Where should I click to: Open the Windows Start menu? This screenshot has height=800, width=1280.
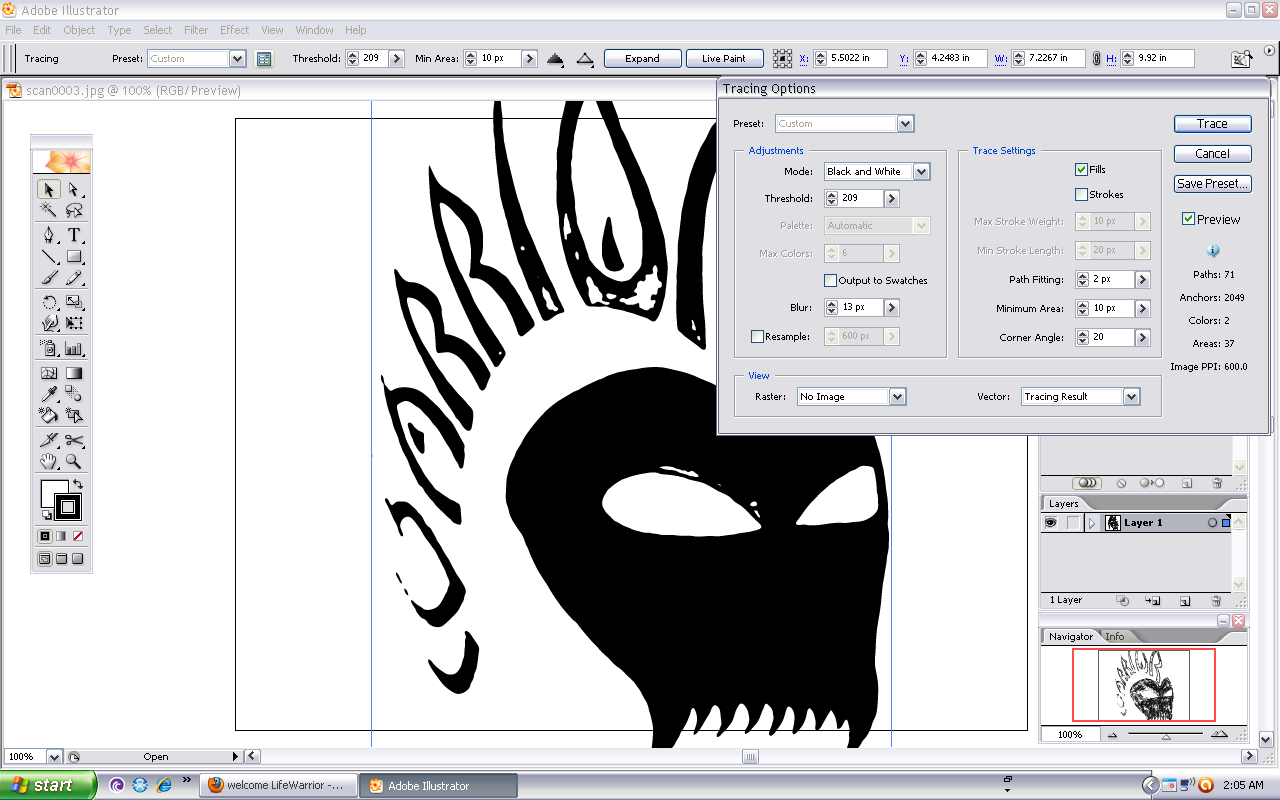pos(48,785)
